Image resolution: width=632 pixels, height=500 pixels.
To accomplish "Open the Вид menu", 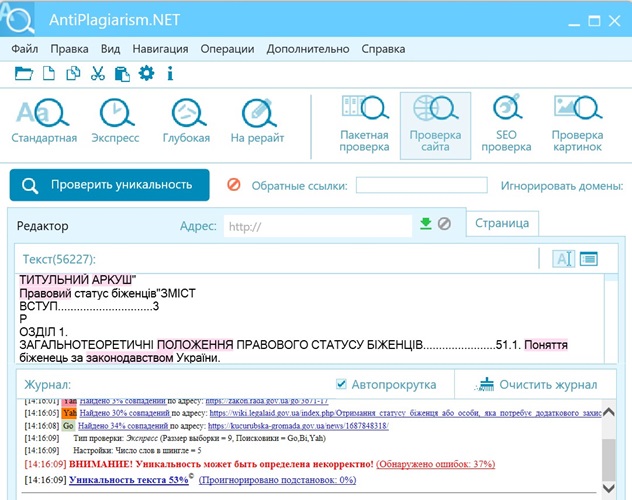I will (110, 49).
